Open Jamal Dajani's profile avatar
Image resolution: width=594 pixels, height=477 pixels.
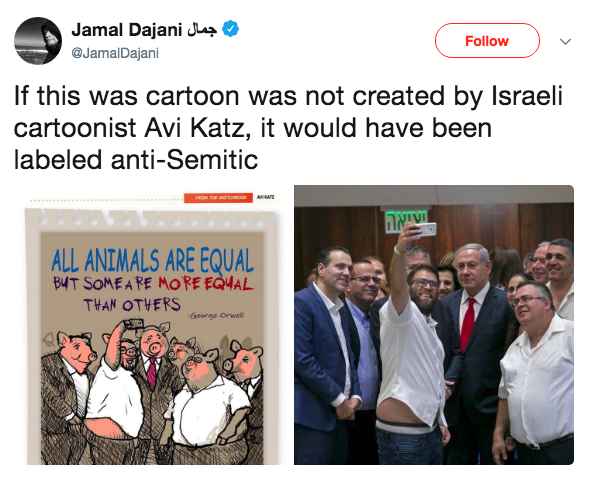click(x=38, y=41)
